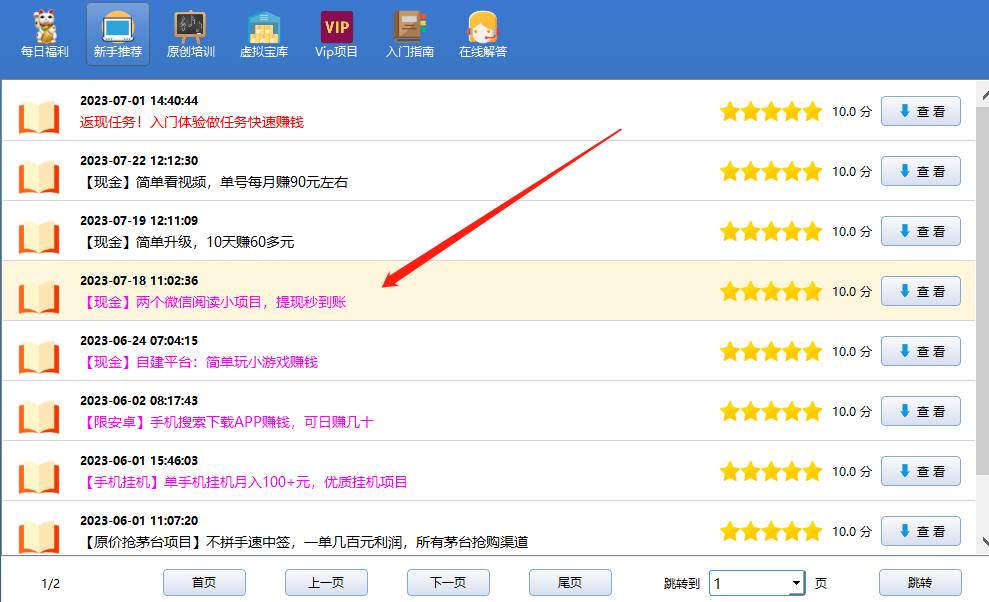Image resolution: width=989 pixels, height=602 pixels.
Task: Click star rating of 返现任务 row
Action: coord(771,111)
